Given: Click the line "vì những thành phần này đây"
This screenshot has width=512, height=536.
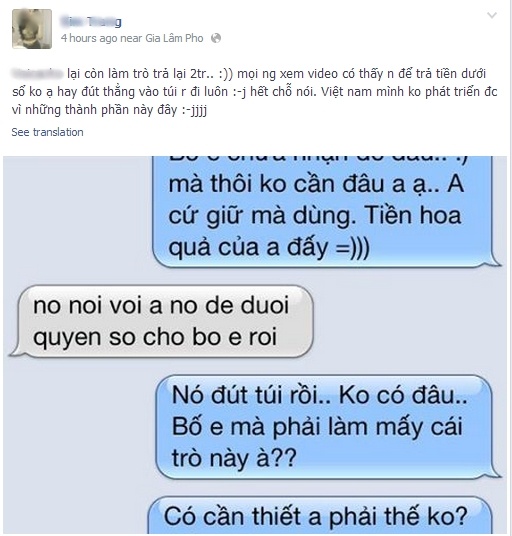Looking at the screenshot, I should point(94,110).
